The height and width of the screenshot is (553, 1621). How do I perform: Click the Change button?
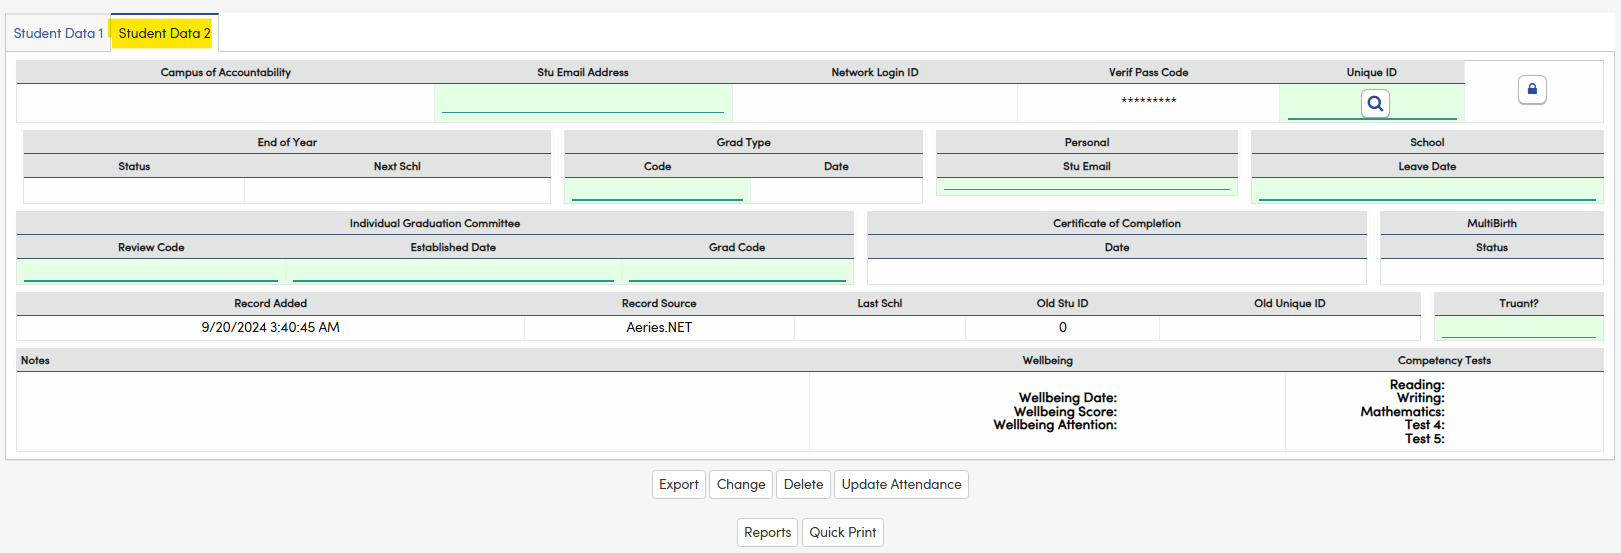[741, 484]
